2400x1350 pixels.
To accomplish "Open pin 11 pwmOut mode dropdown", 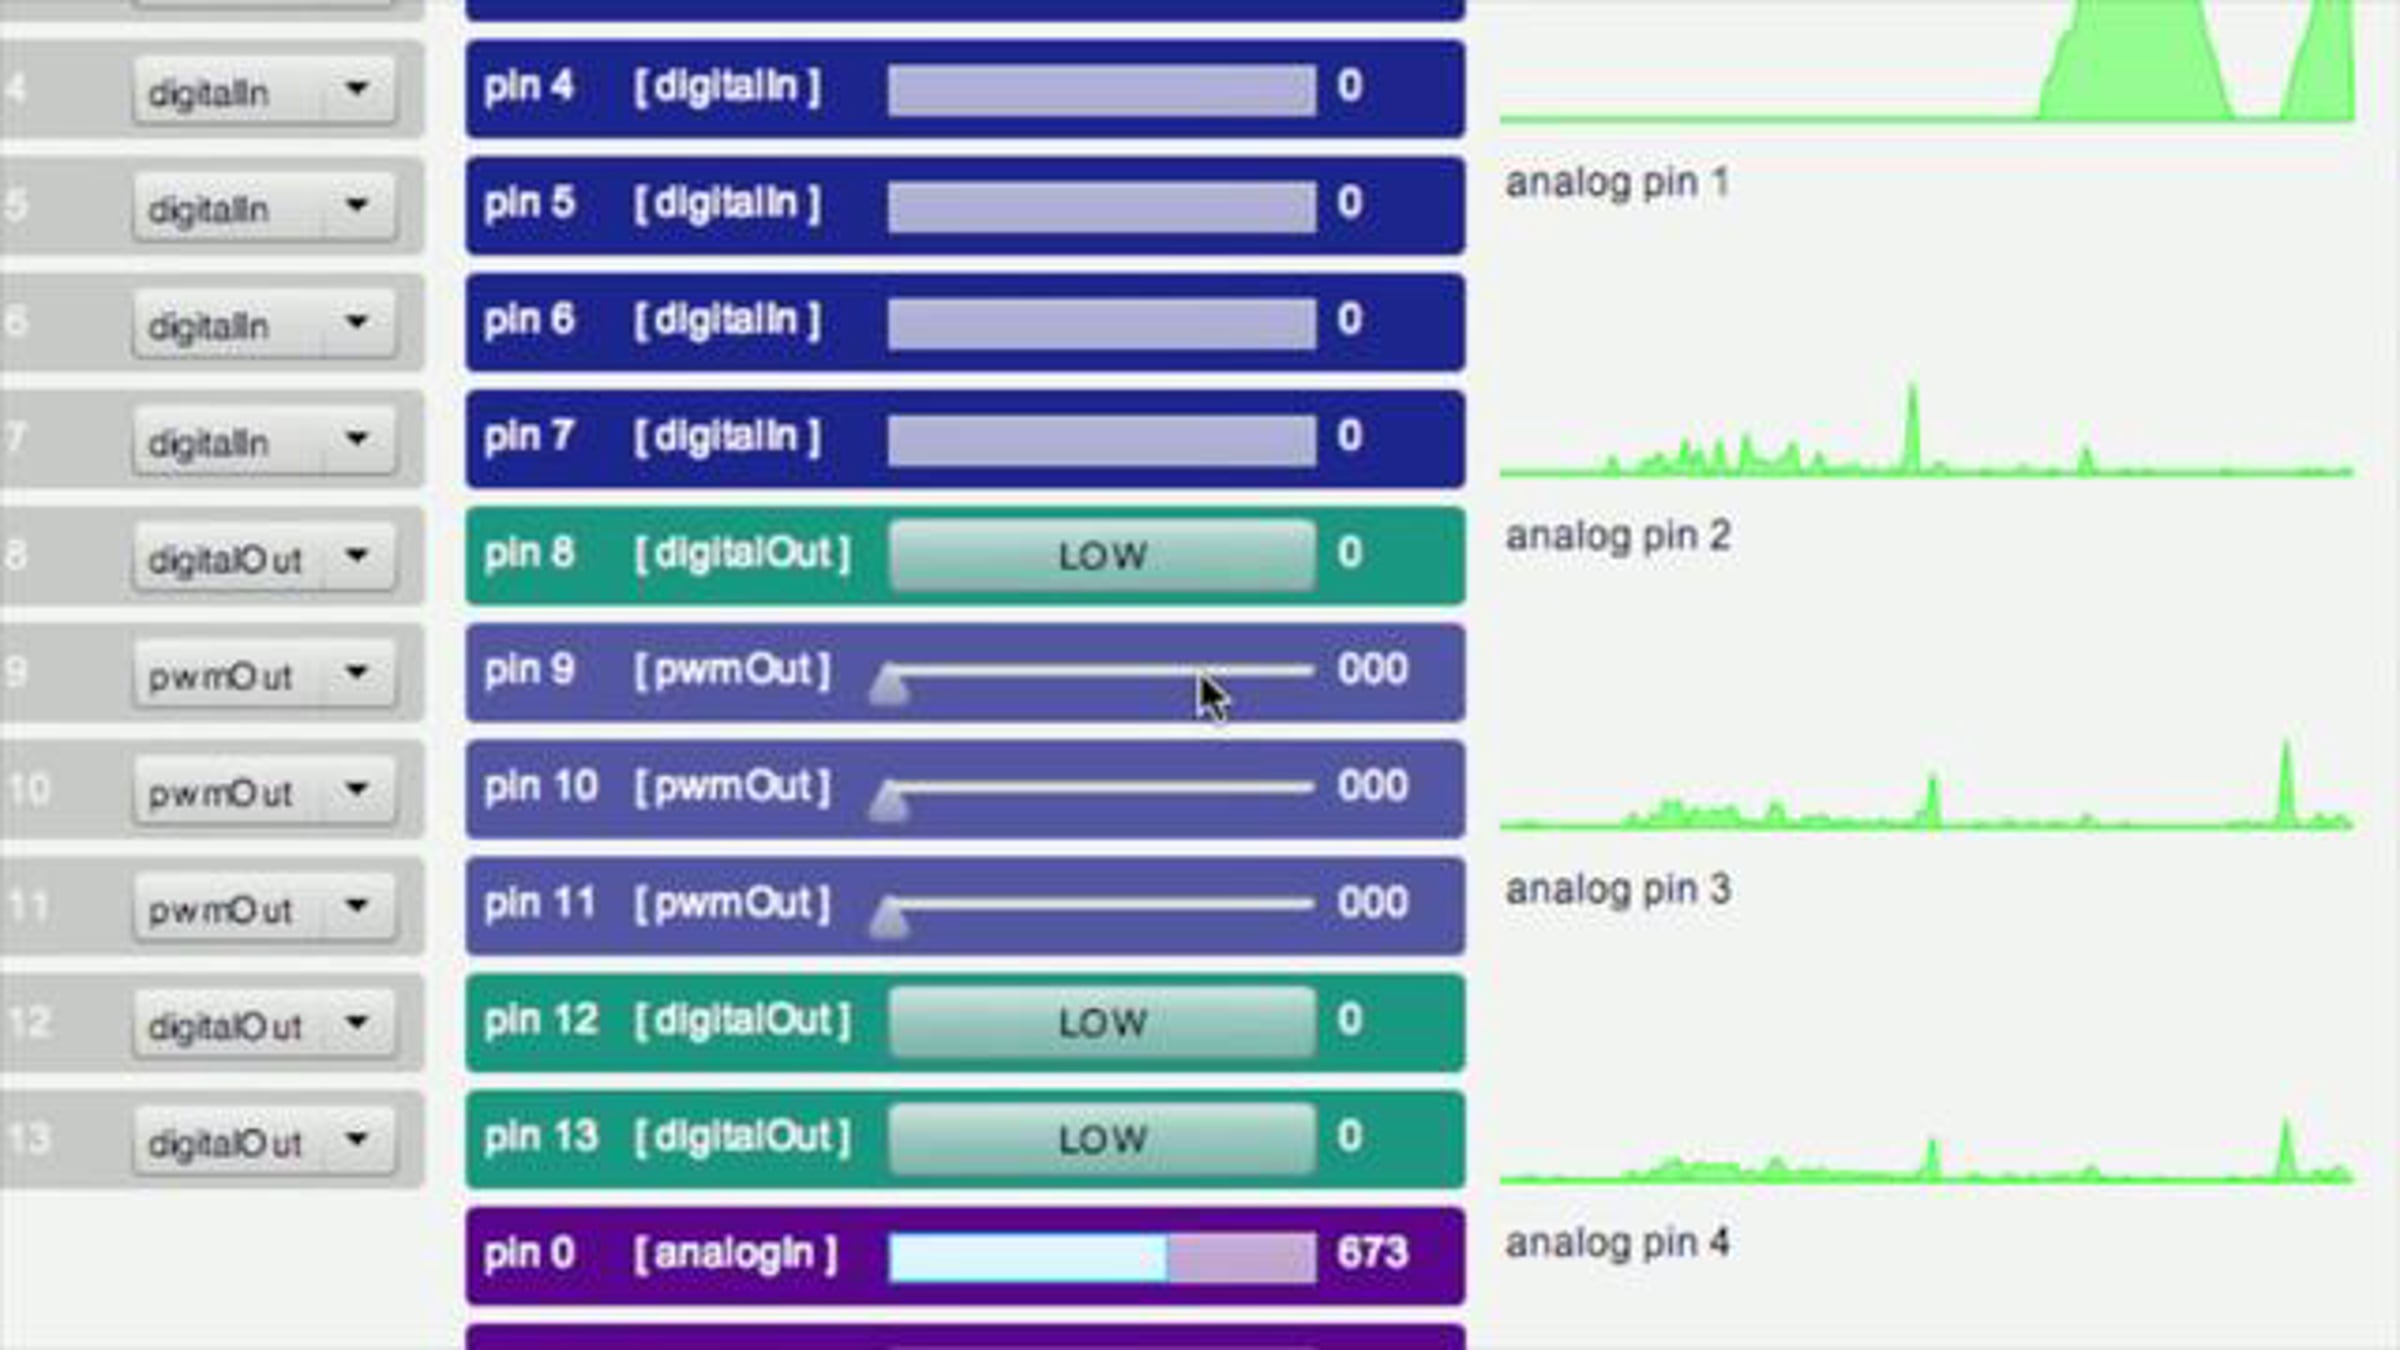I will pos(264,908).
